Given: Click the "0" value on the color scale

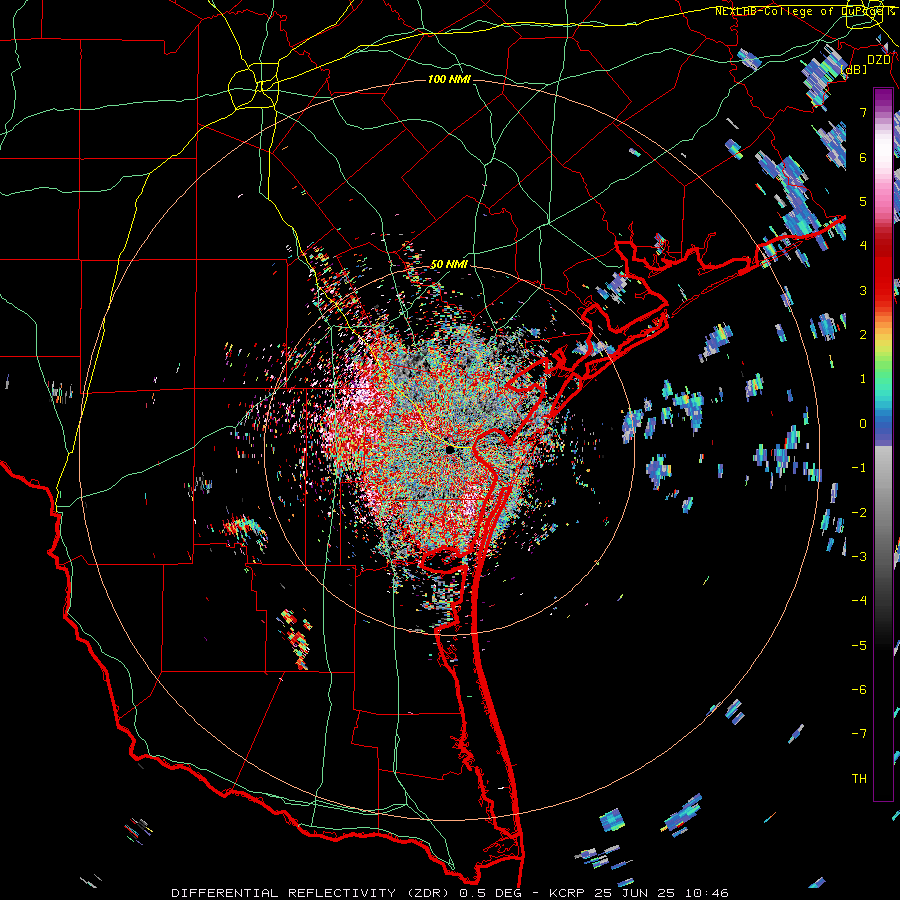Looking at the screenshot, I should coord(863,424).
